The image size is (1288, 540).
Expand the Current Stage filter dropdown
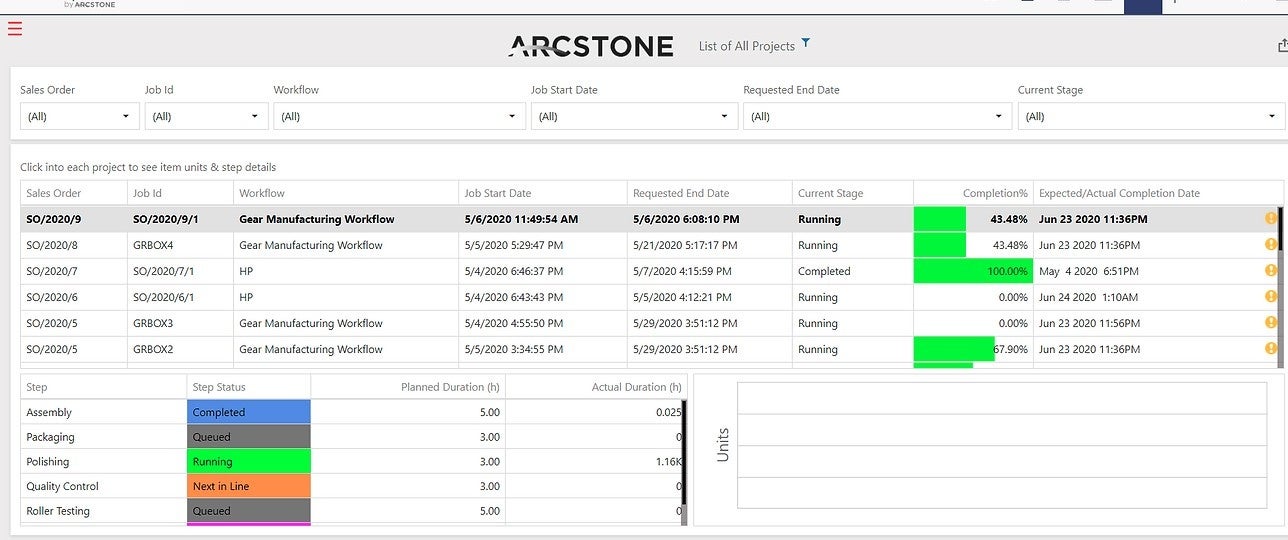tap(1150, 117)
